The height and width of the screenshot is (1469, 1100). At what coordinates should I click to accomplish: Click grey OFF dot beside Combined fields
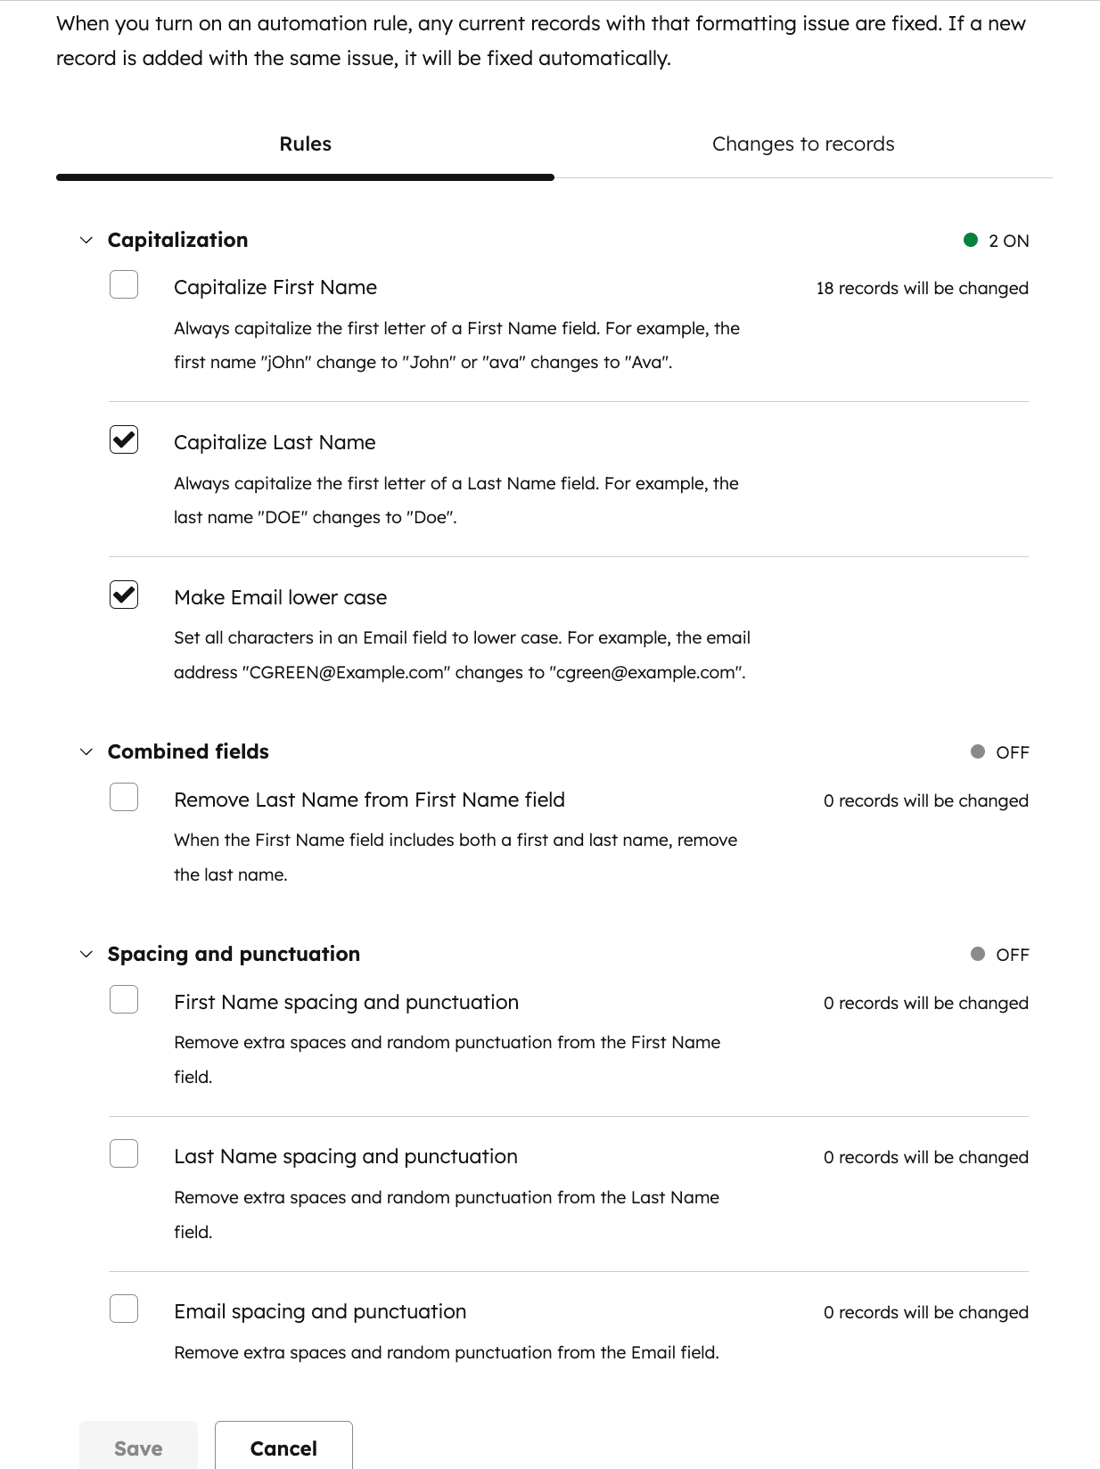[x=978, y=752]
